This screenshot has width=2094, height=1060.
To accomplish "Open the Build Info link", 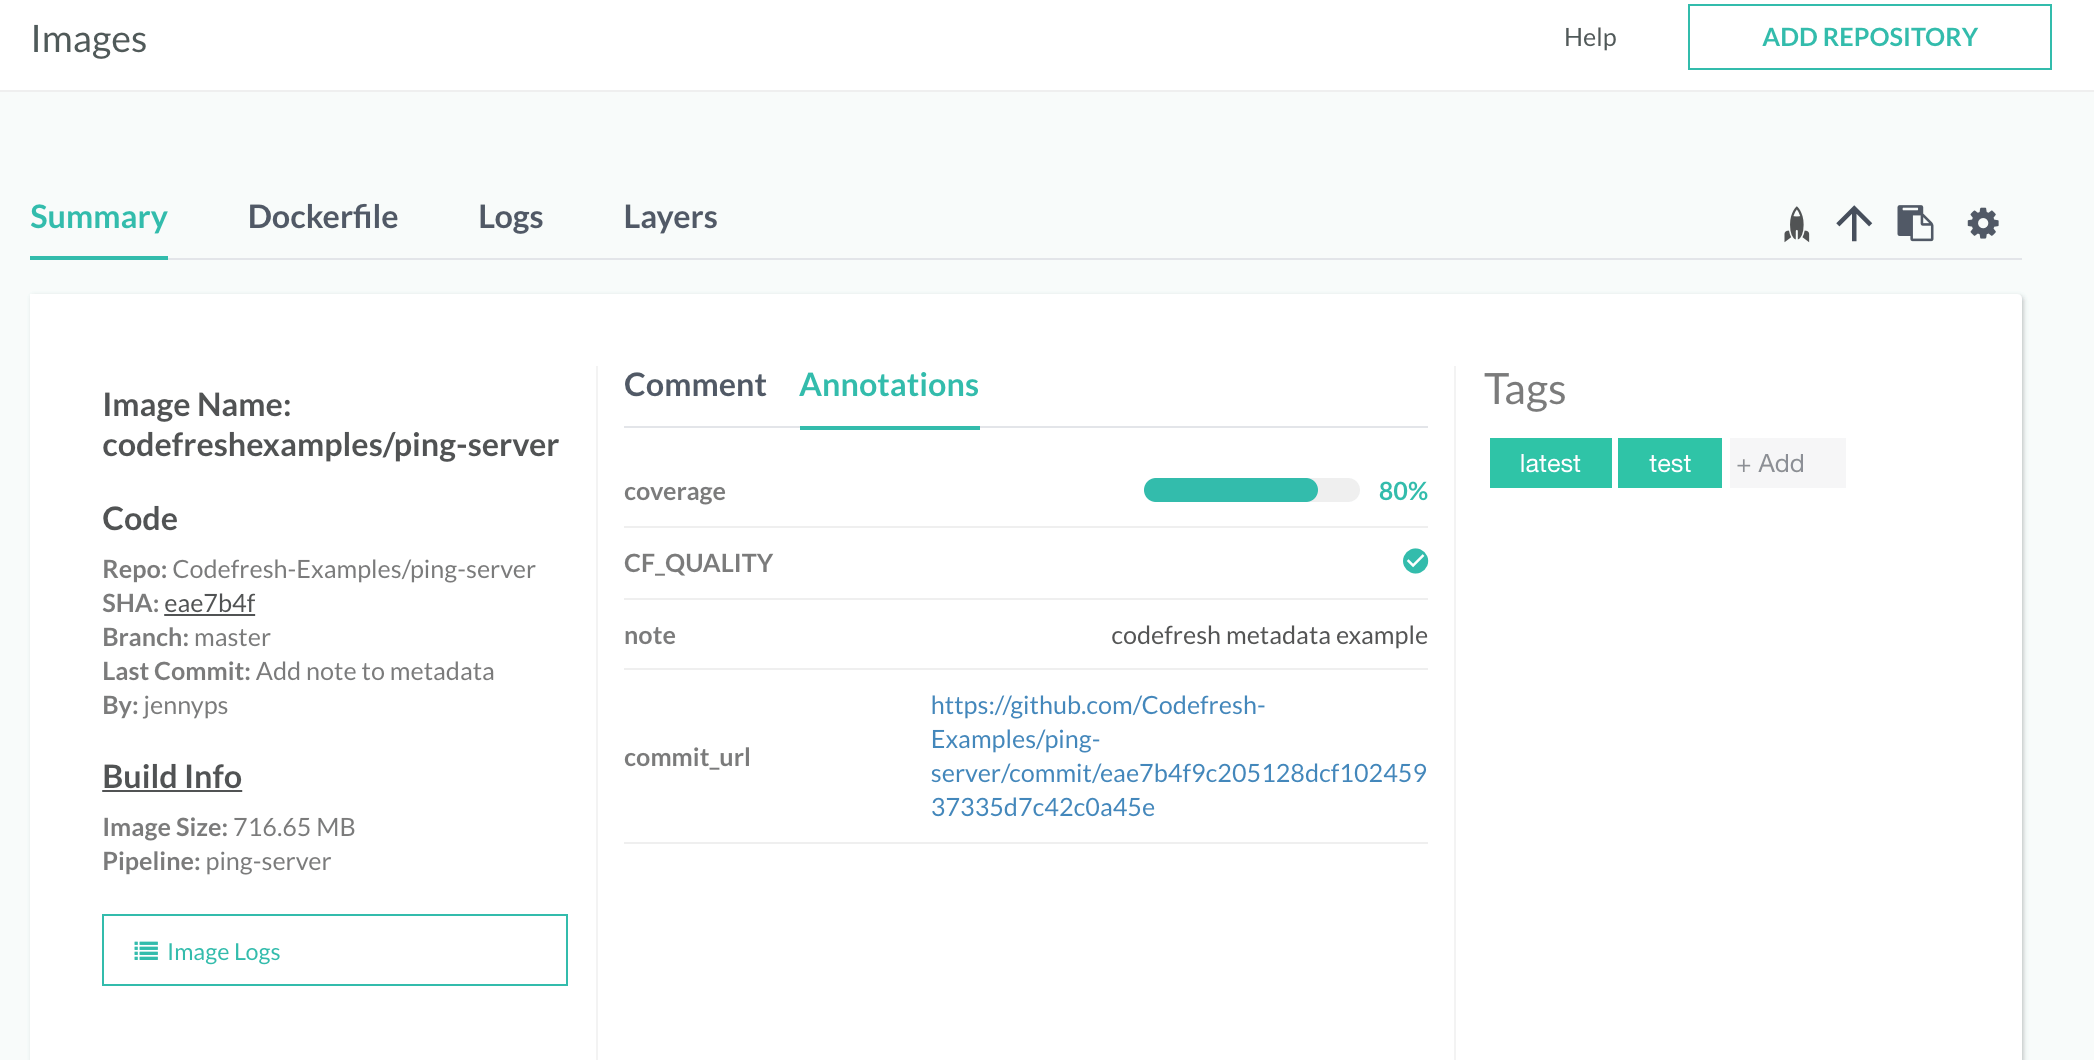I will pyautogui.click(x=172, y=776).
